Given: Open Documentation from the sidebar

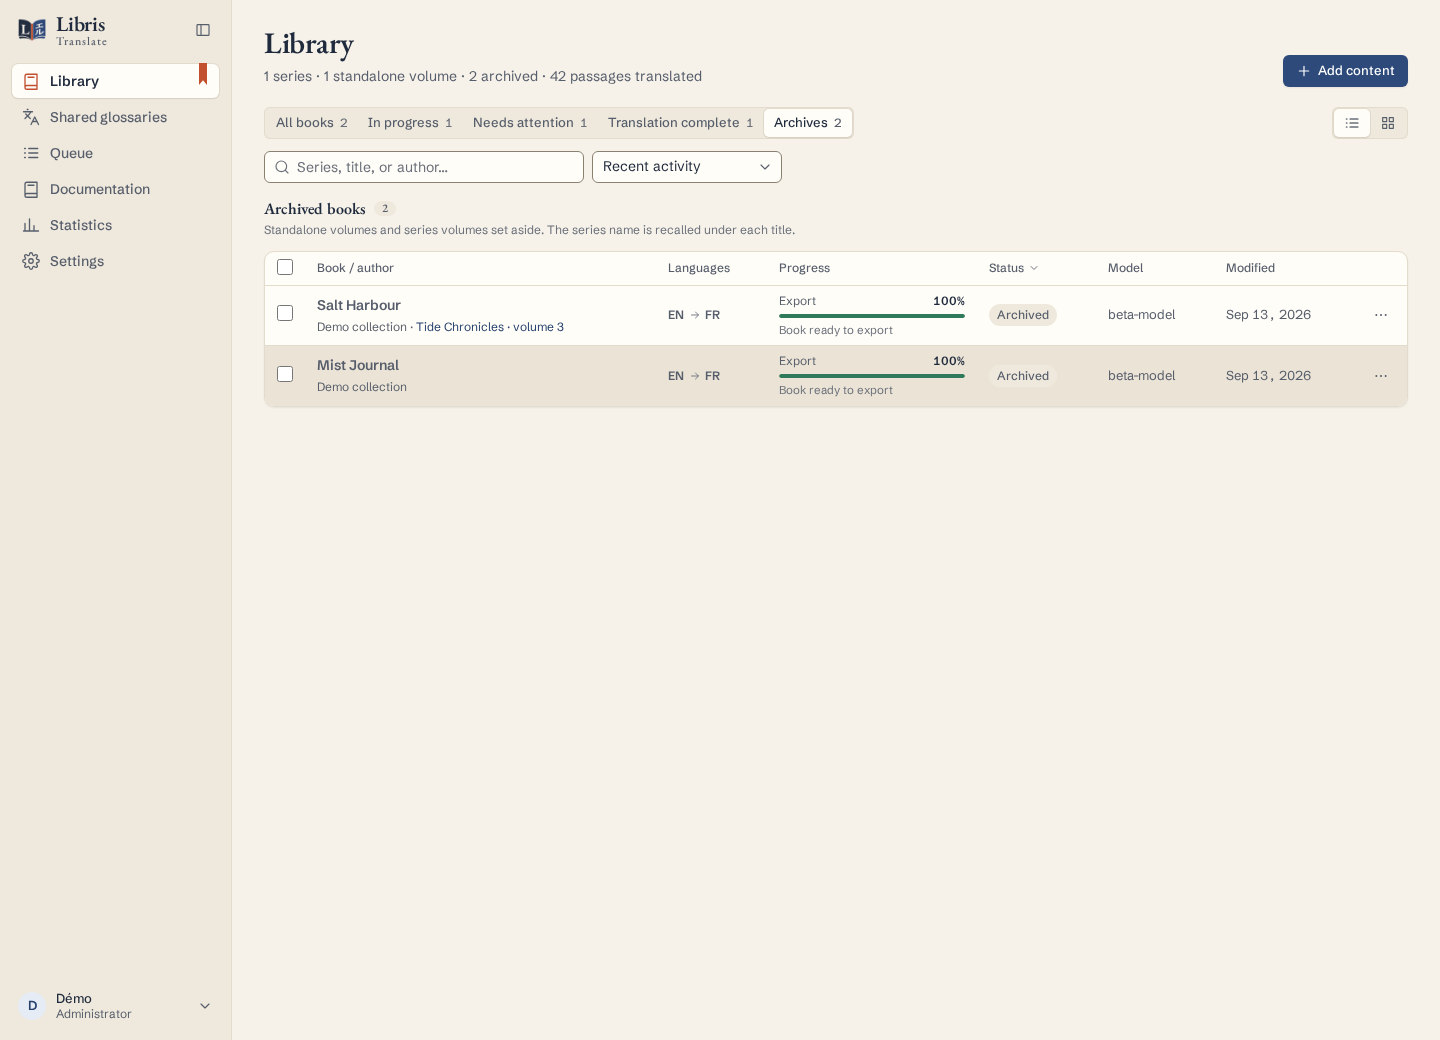Looking at the screenshot, I should (116, 189).
